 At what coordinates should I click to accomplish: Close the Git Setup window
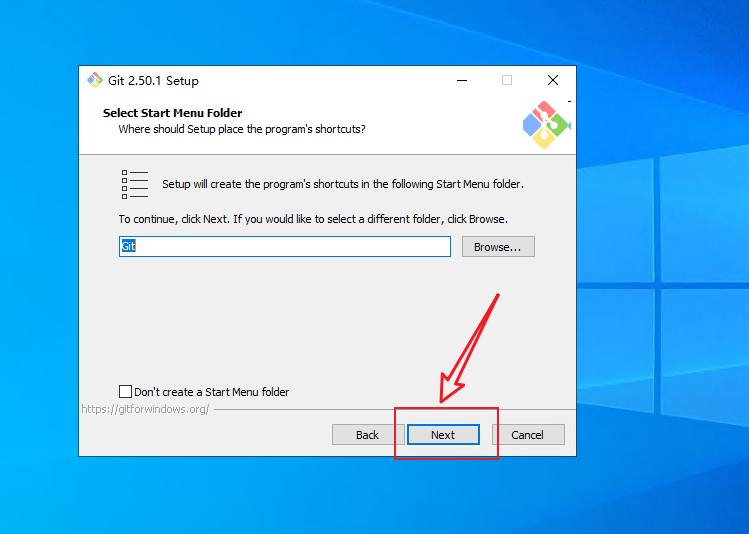pos(553,80)
